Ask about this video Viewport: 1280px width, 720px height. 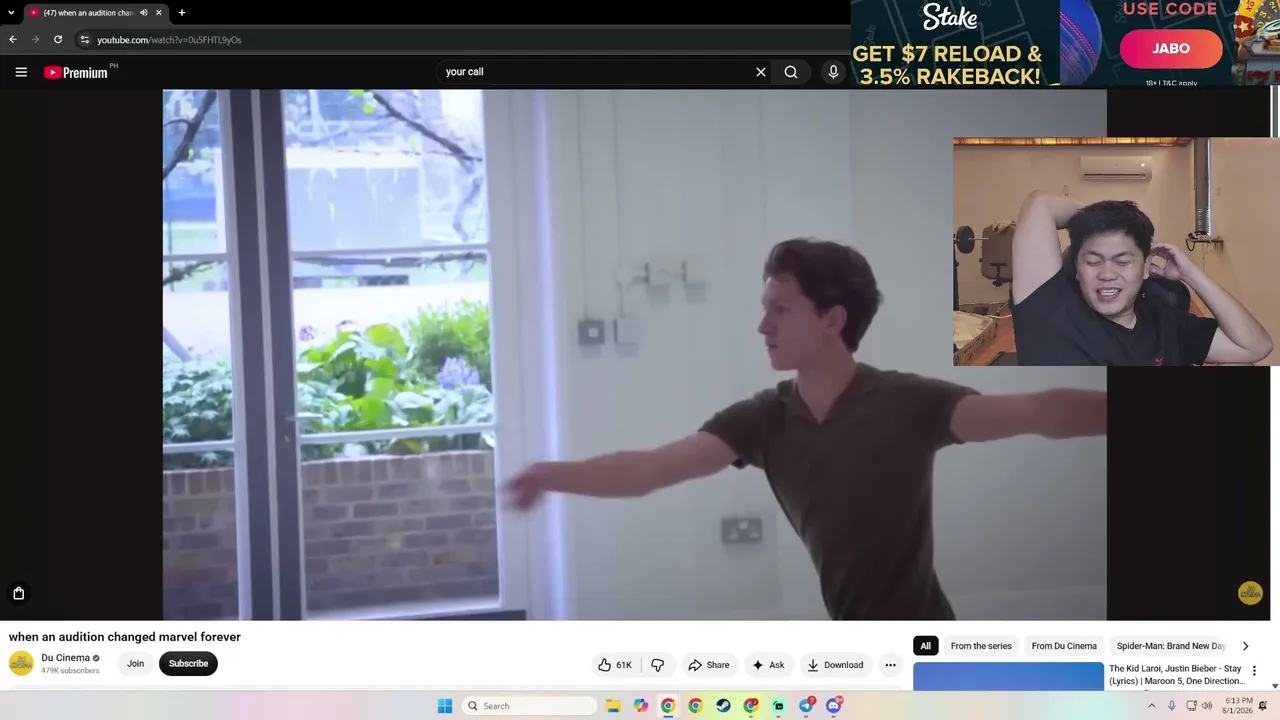(768, 665)
